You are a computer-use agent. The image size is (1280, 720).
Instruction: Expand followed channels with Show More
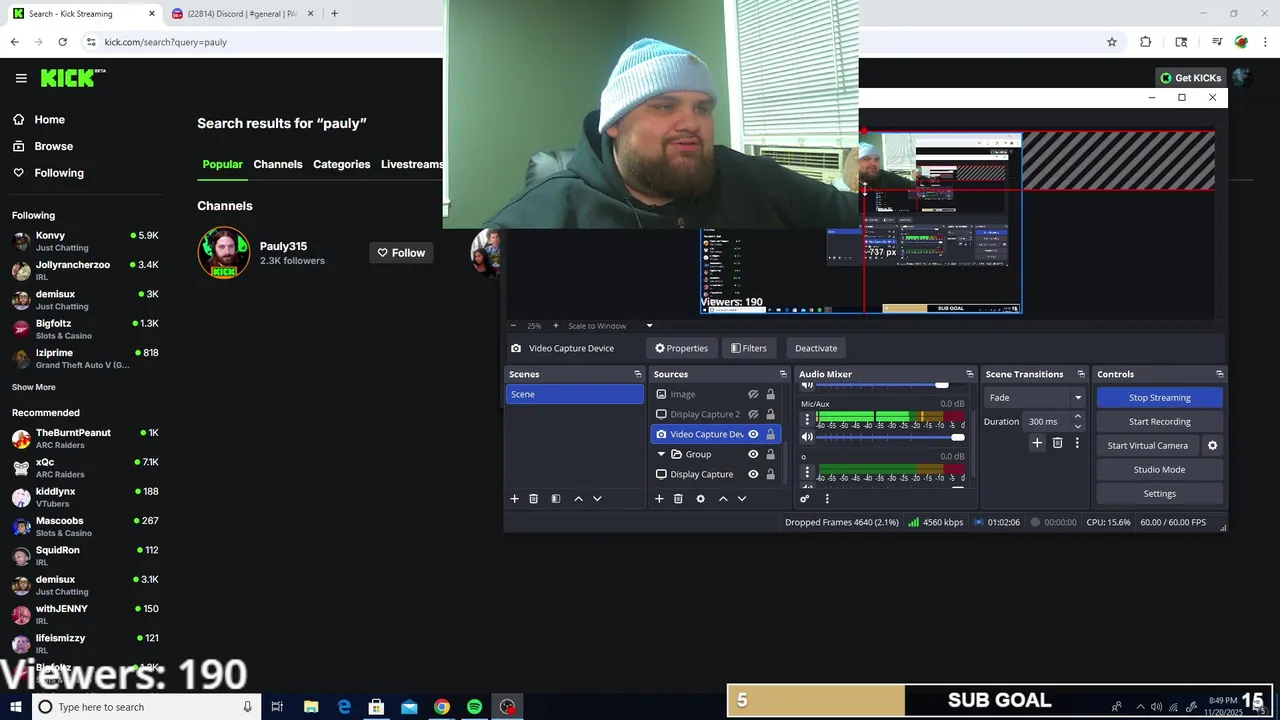34,387
